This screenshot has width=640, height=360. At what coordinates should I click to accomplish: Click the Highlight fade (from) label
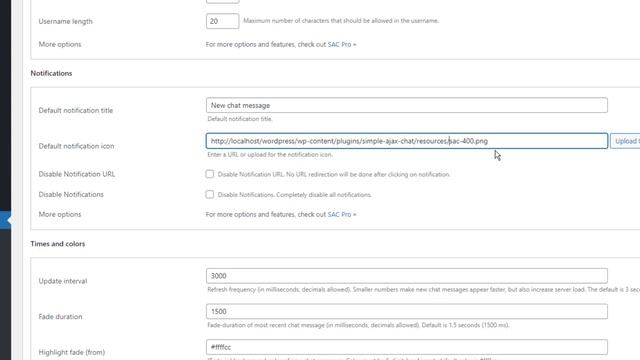click(x=72, y=352)
